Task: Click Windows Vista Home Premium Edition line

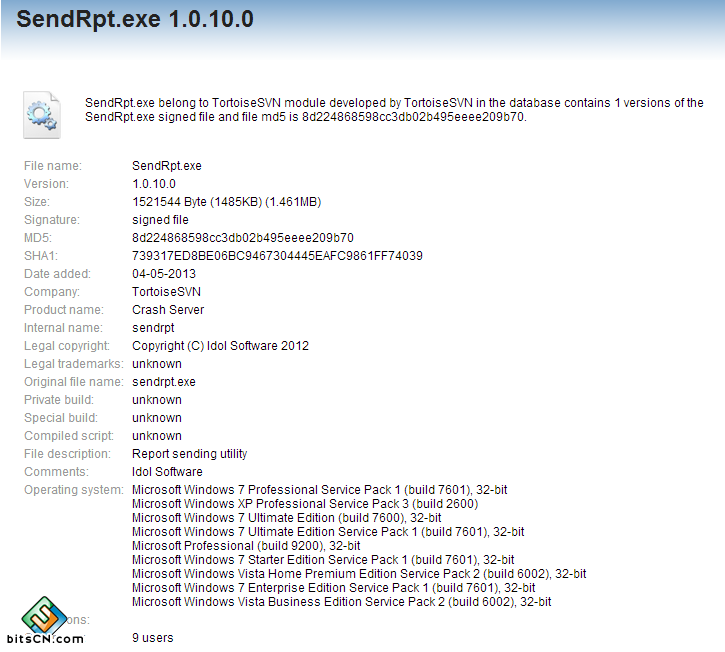Action: click(x=359, y=574)
